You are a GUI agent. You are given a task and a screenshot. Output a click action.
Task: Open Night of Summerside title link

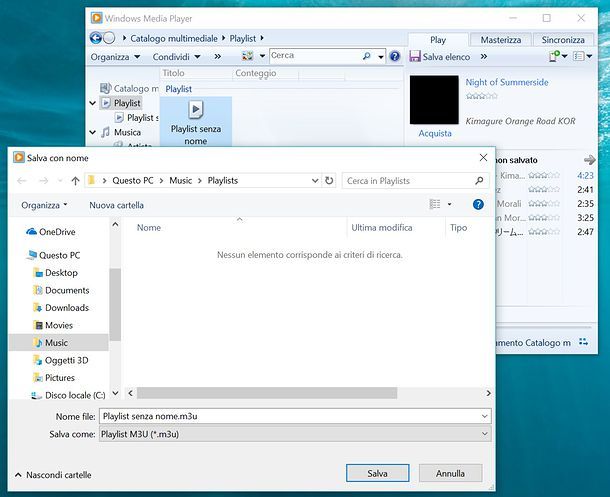click(507, 82)
